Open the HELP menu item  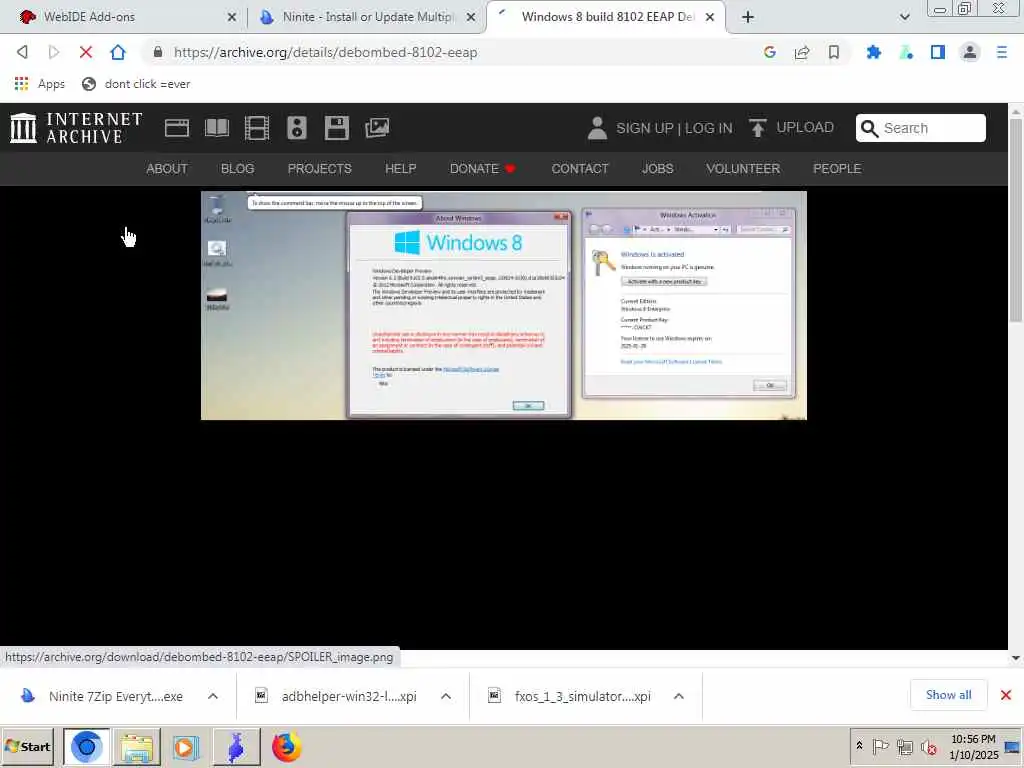coord(400,168)
